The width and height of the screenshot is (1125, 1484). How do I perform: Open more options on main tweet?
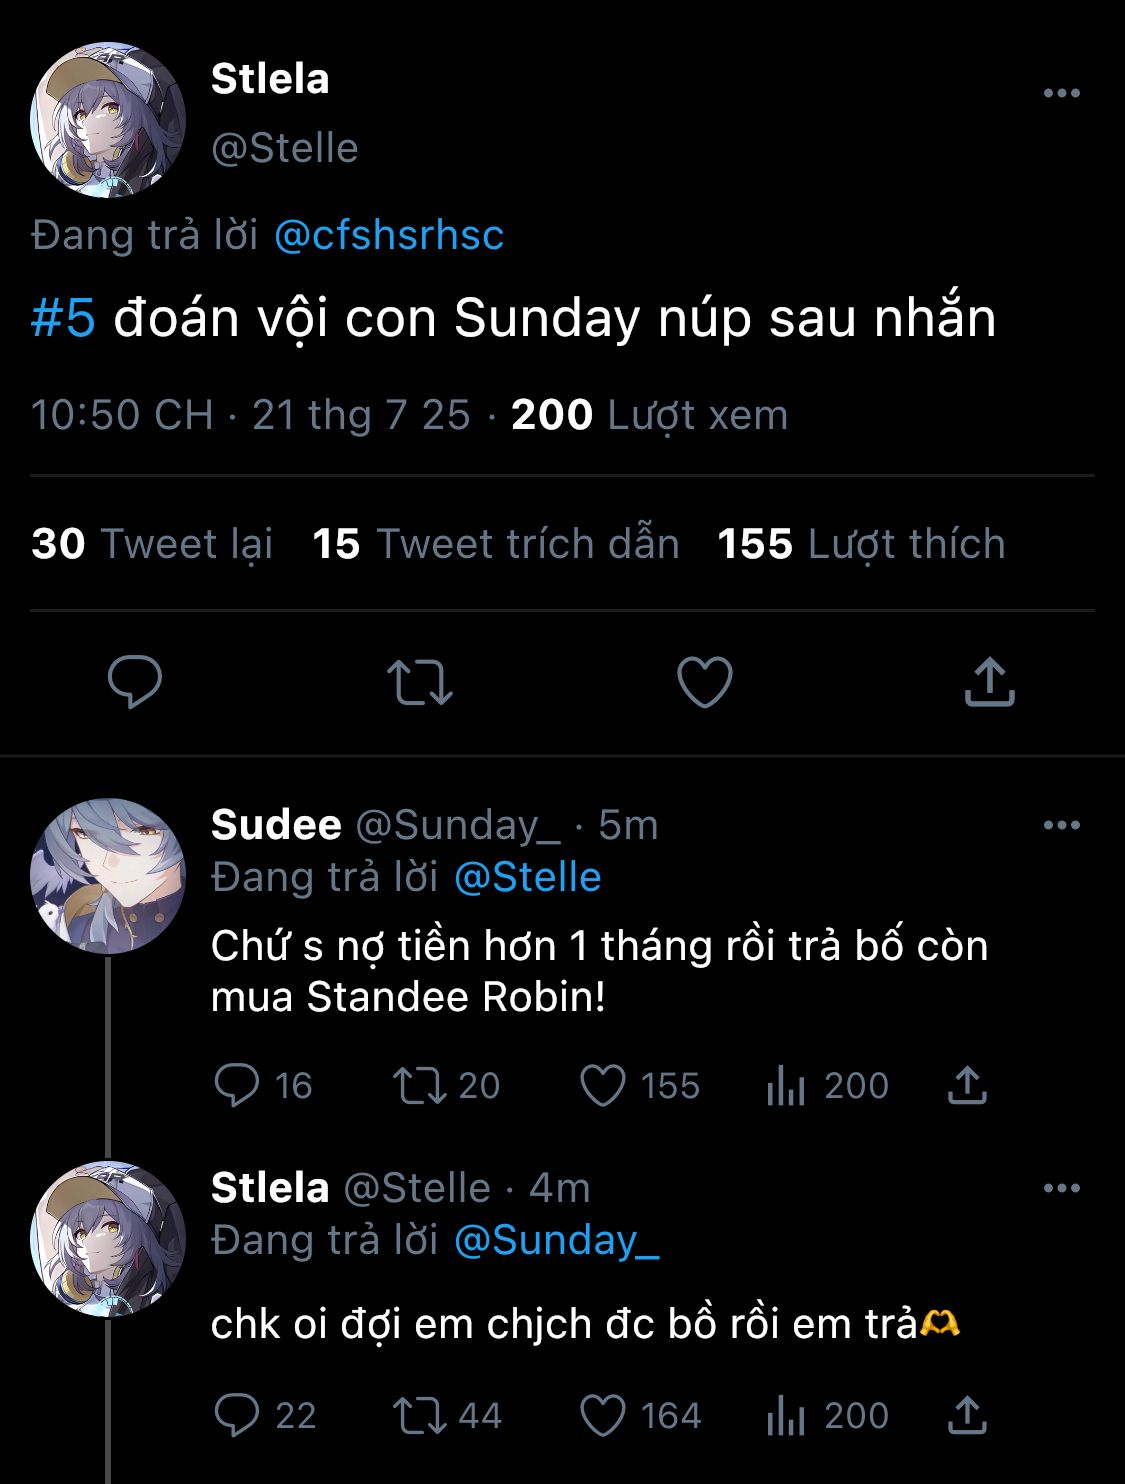1061,93
